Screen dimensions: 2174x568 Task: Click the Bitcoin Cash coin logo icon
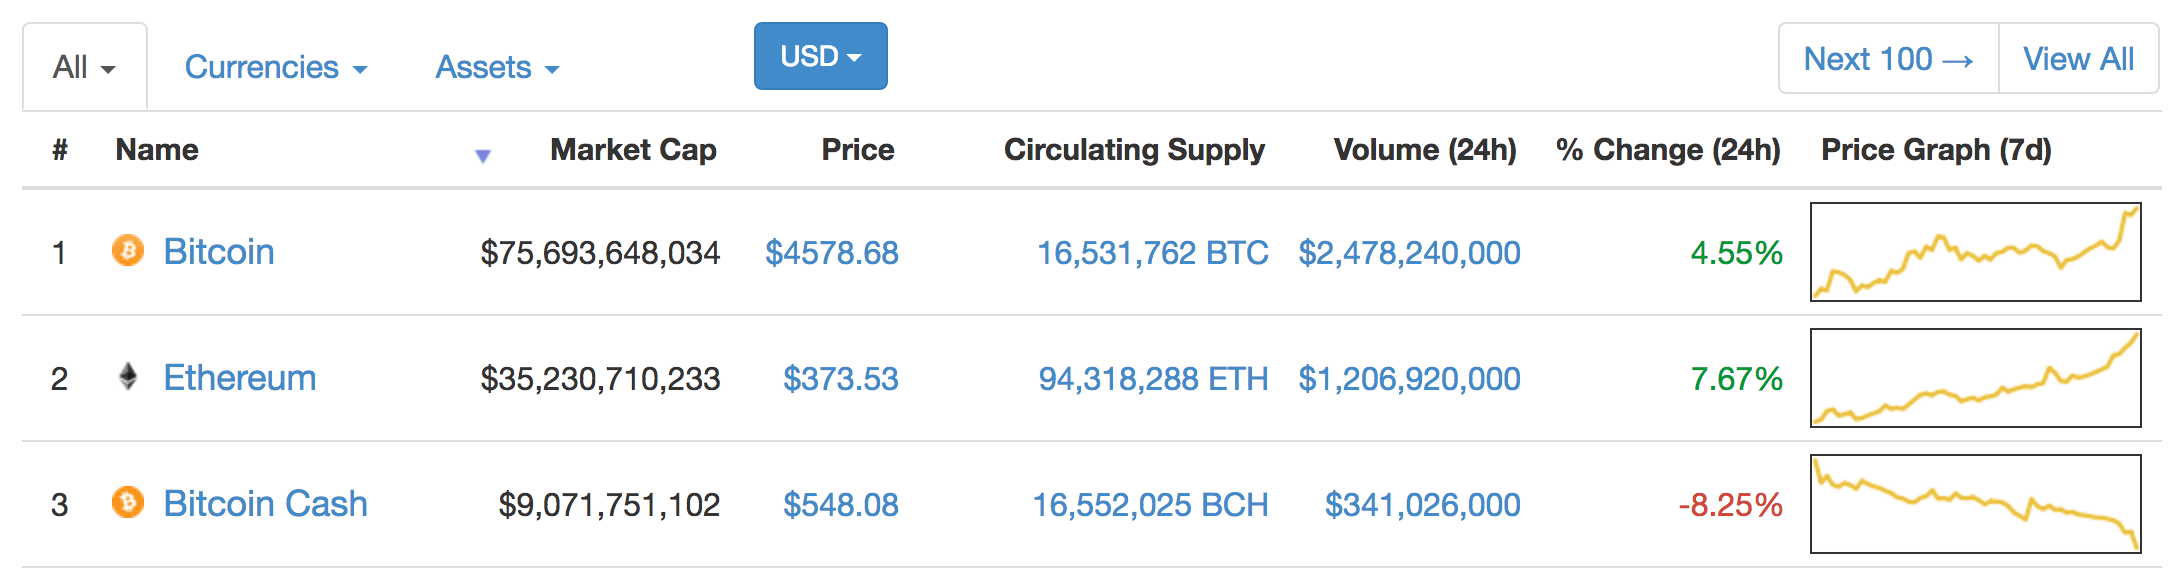(x=128, y=502)
